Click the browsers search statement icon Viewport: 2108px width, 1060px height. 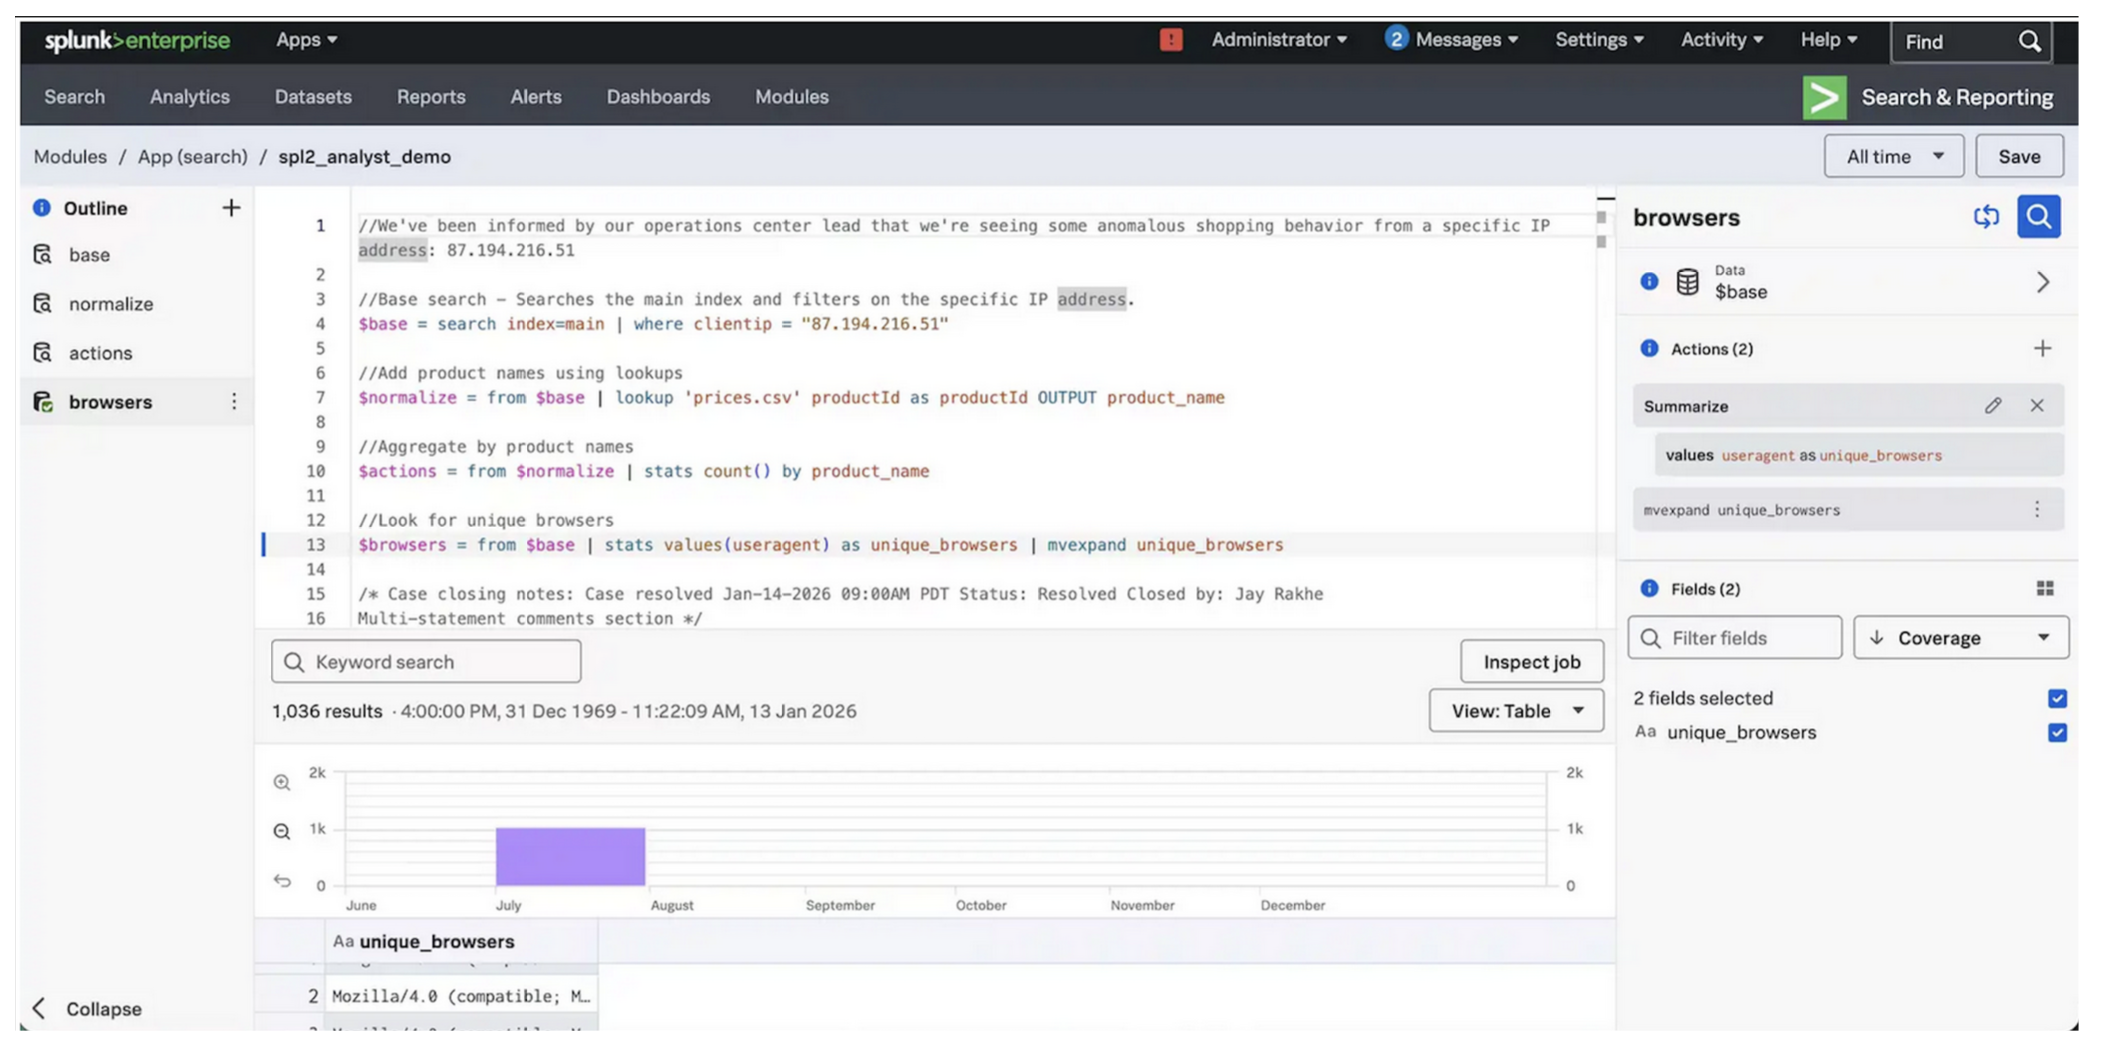43,402
